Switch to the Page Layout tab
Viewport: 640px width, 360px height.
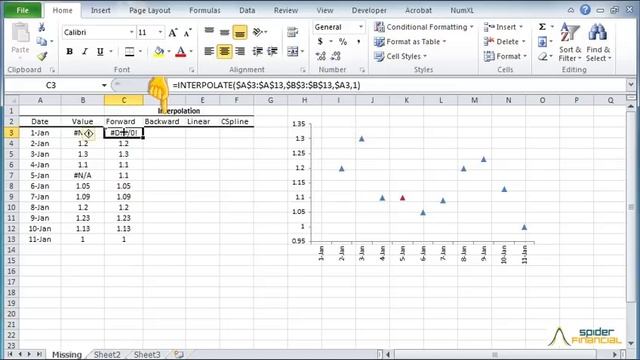tap(150, 11)
